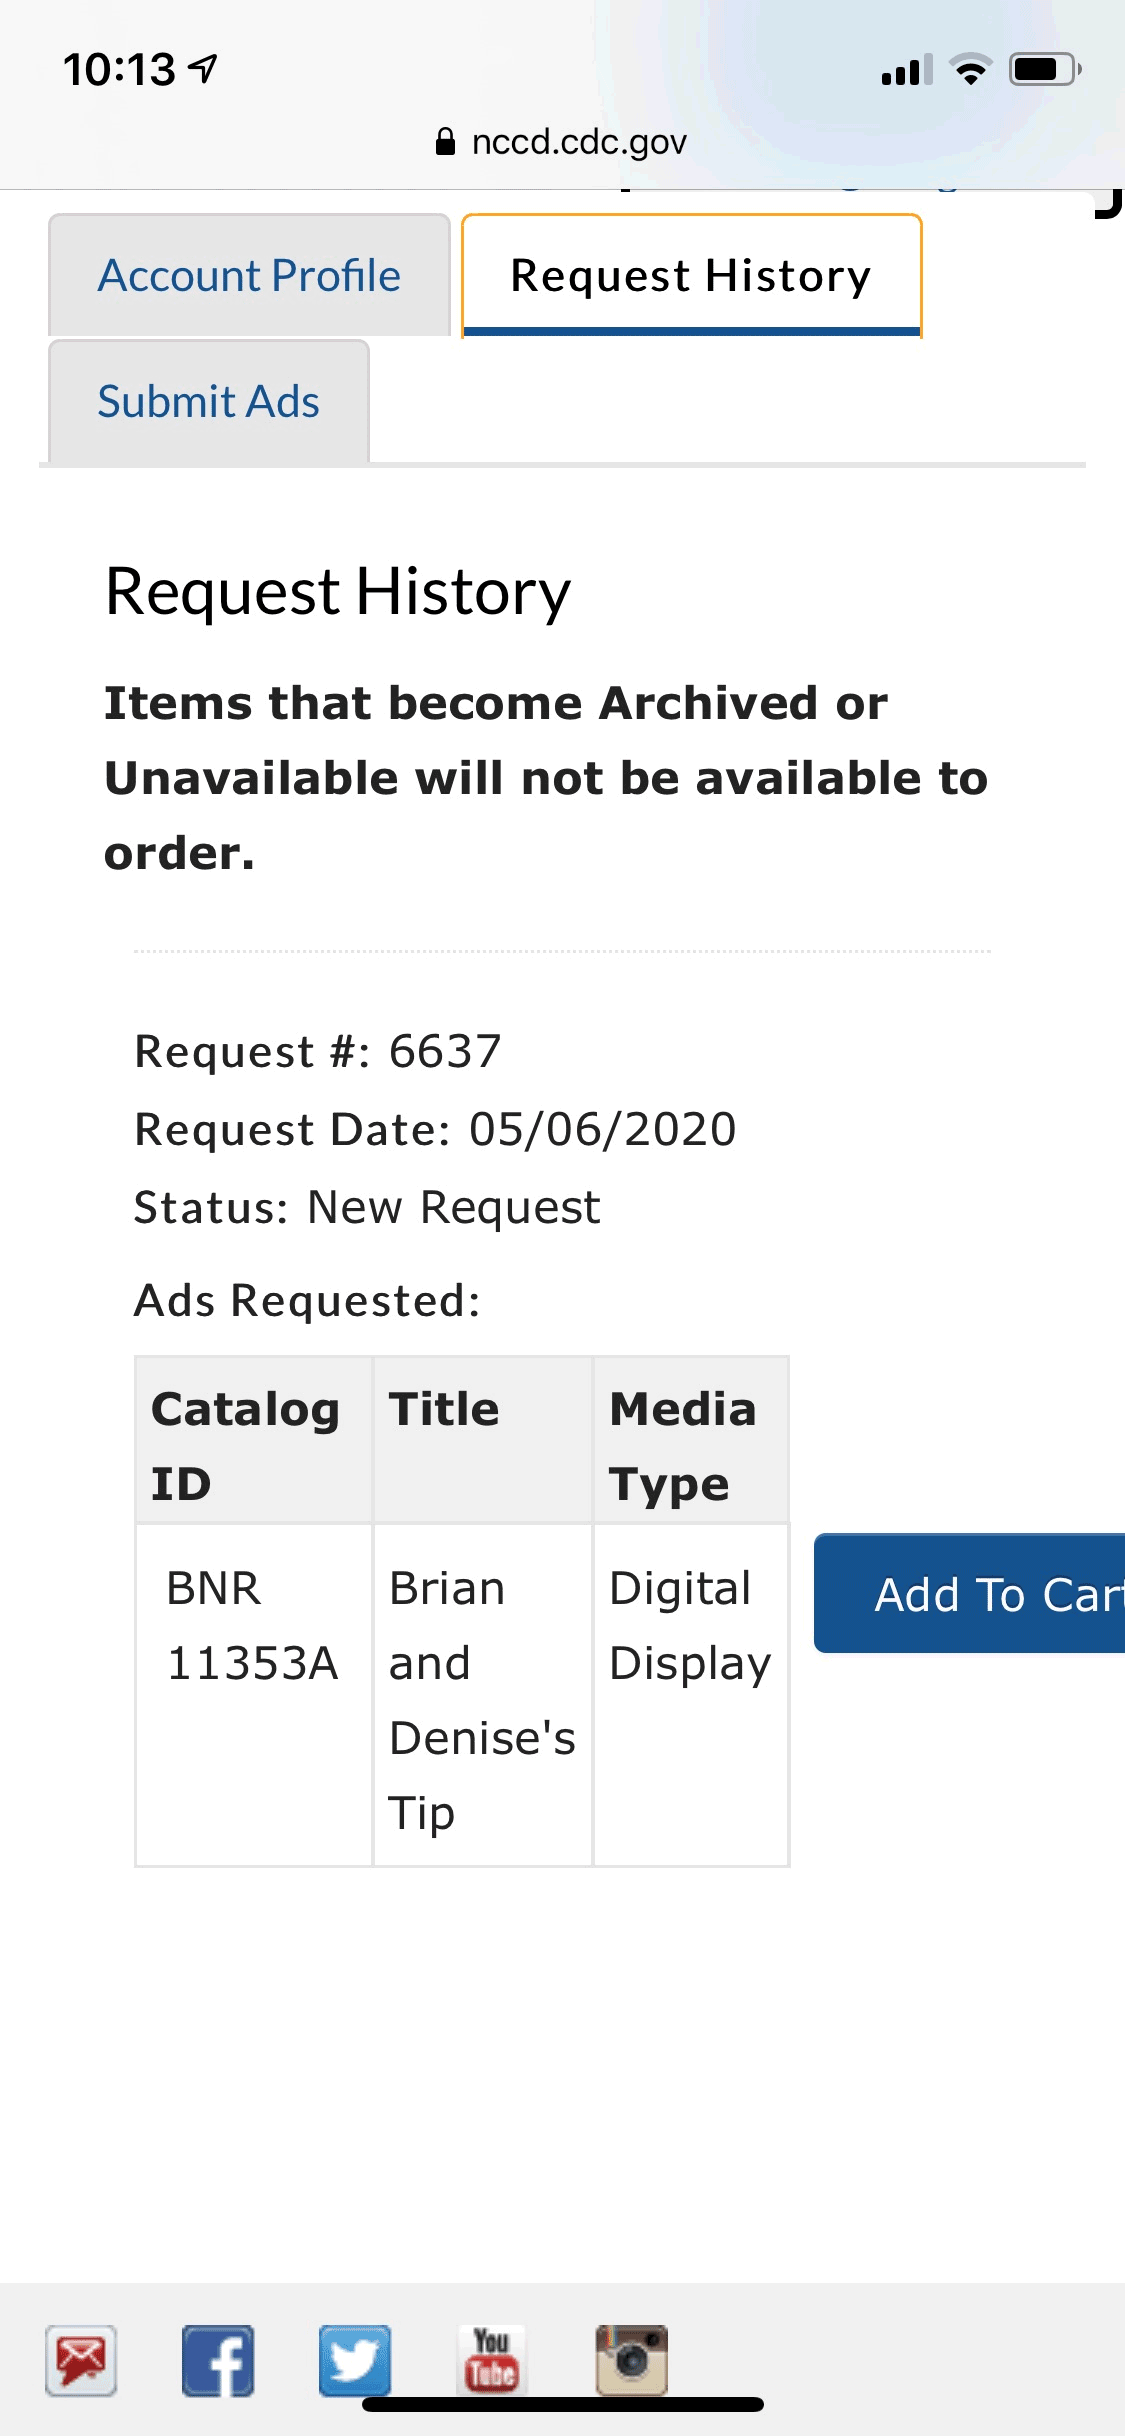Tap the cellular signal bars icon

(x=906, y=70)
